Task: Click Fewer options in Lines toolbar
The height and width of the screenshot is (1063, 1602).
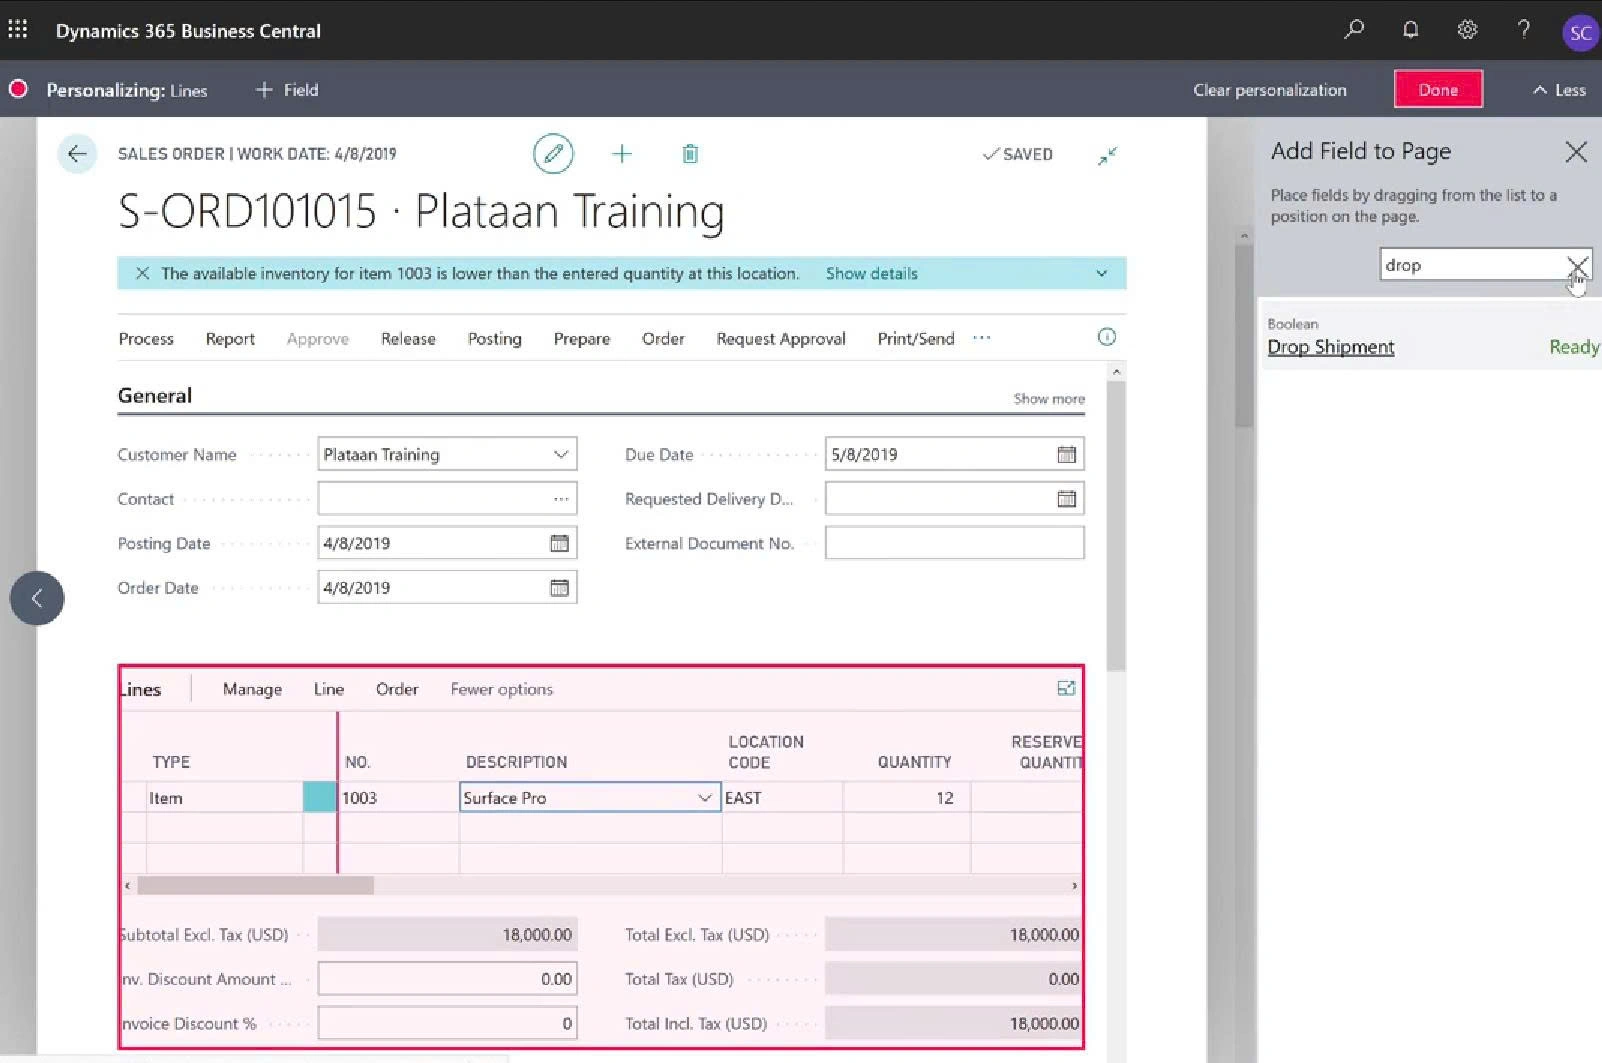Action: point(501,689)
